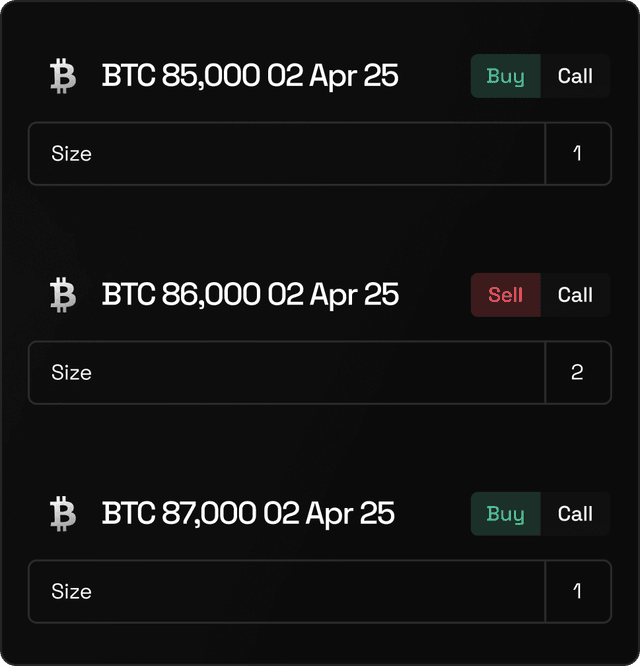
Task: Click the Bitcoin icon beside BTC 85,000
Action: [x=63, y=76]
